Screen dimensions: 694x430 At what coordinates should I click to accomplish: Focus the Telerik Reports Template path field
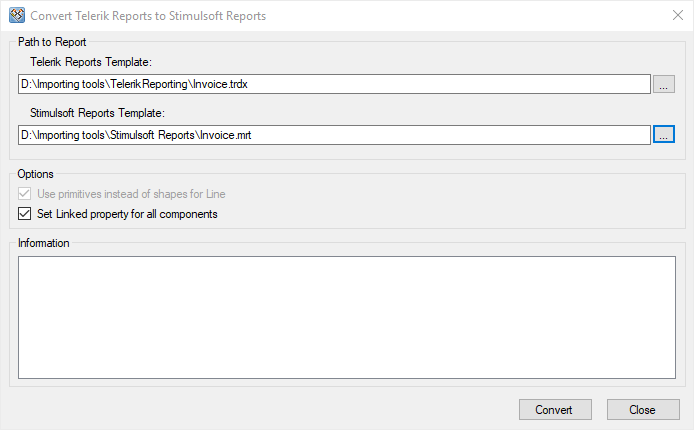(x=400, y=85)
